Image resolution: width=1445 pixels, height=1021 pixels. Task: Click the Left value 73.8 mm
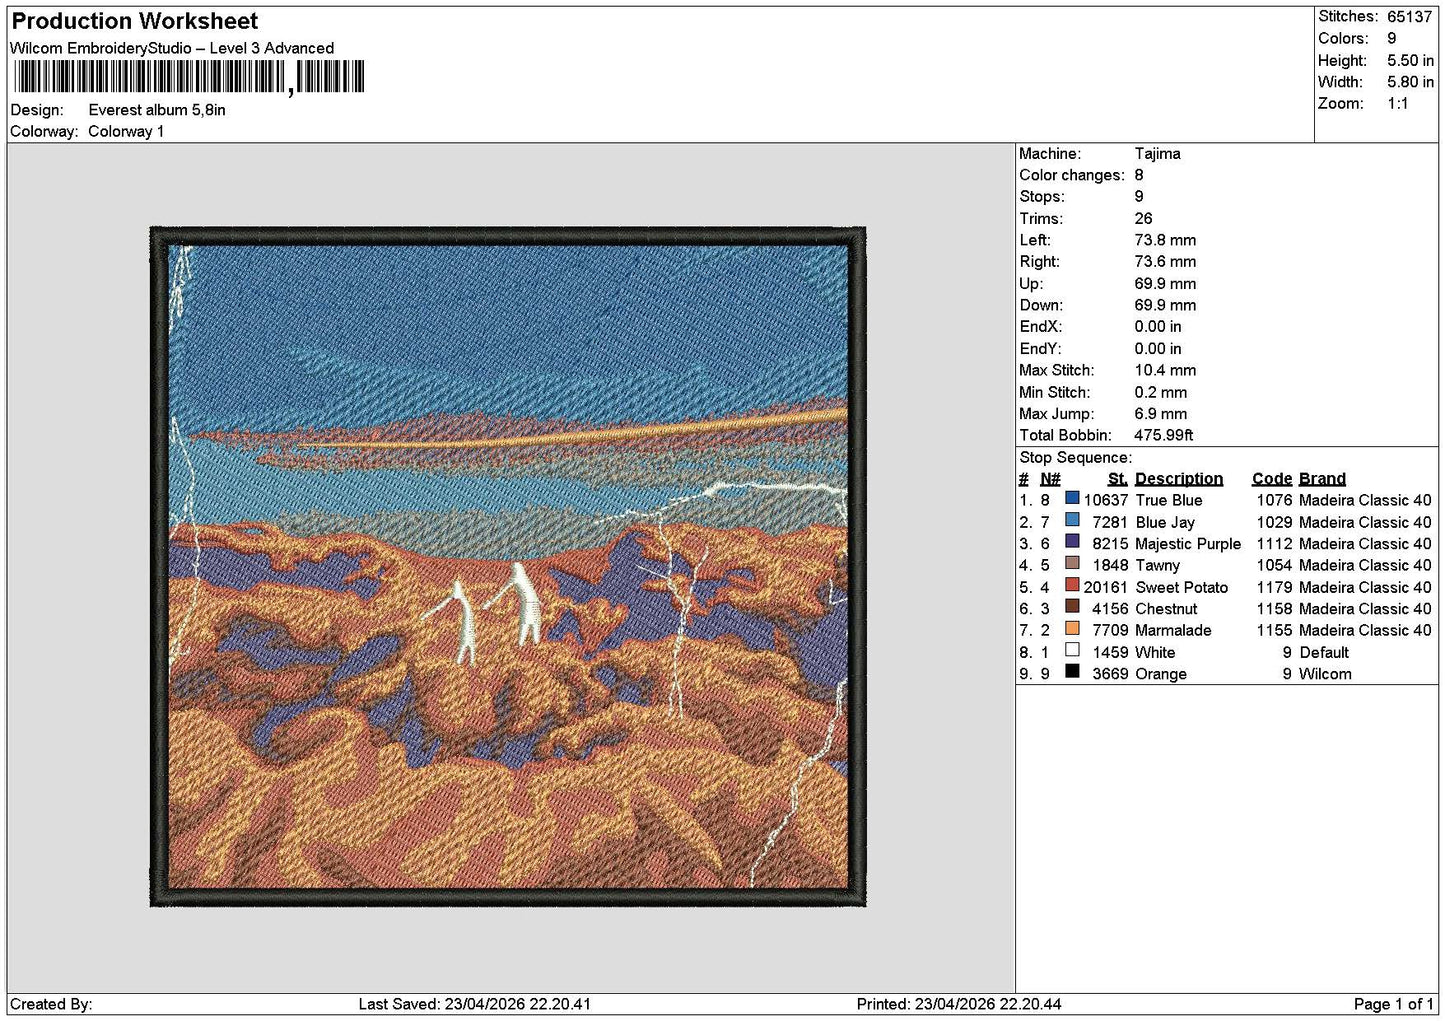tap(1165, 240)
